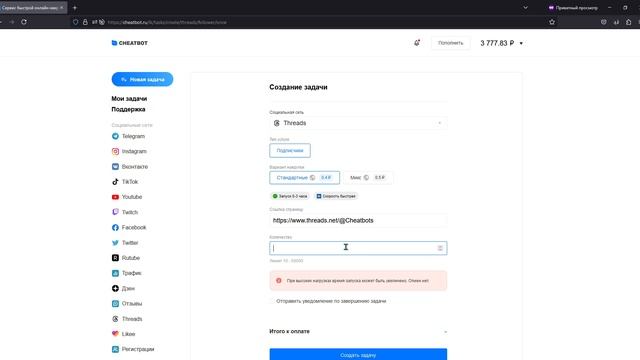Enable notification on task completion checkbox
The image size is (640, 360).
pyautogui.click(x=272, y=301)
